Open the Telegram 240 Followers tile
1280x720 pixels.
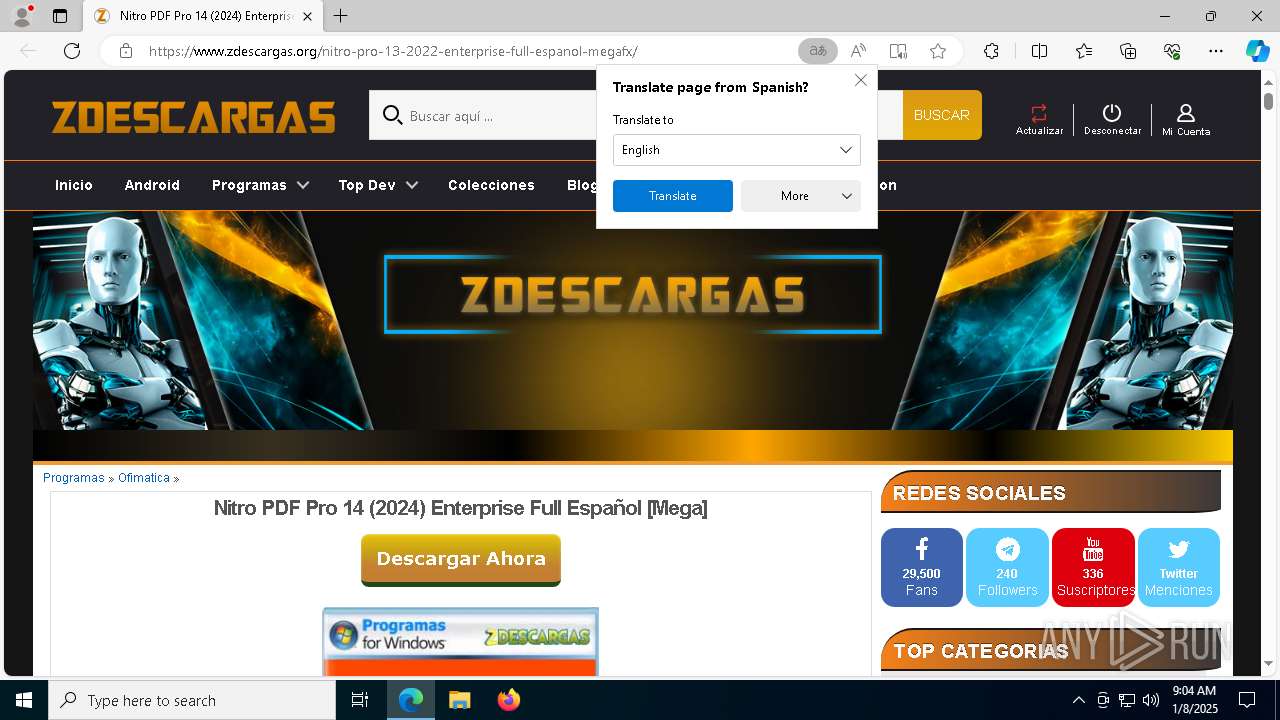(x=1007, y=567)
